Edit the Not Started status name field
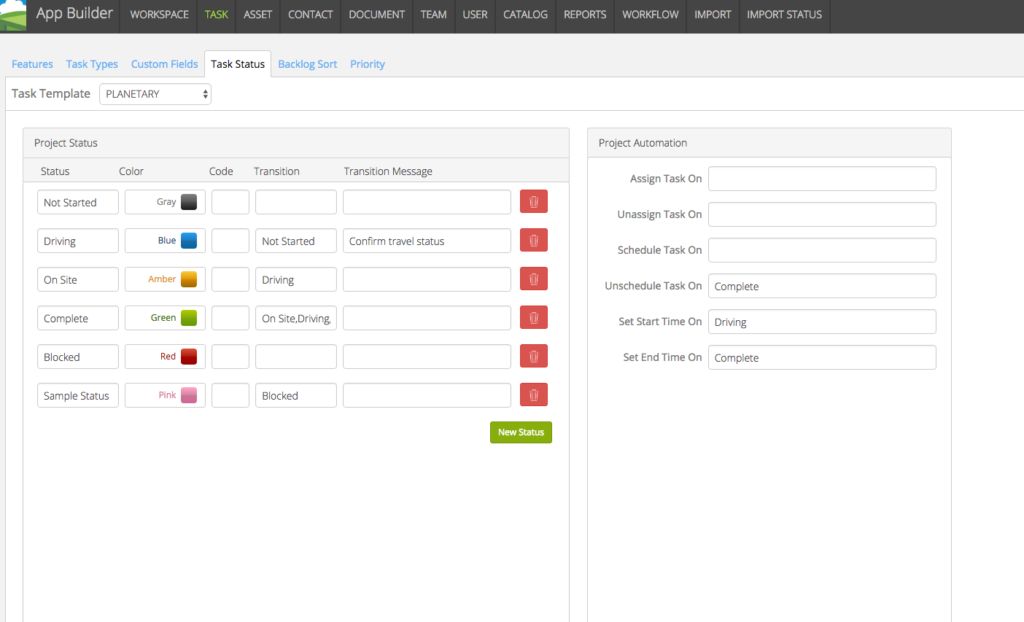Screen dimensions: 1024x622 click(78, 202)
